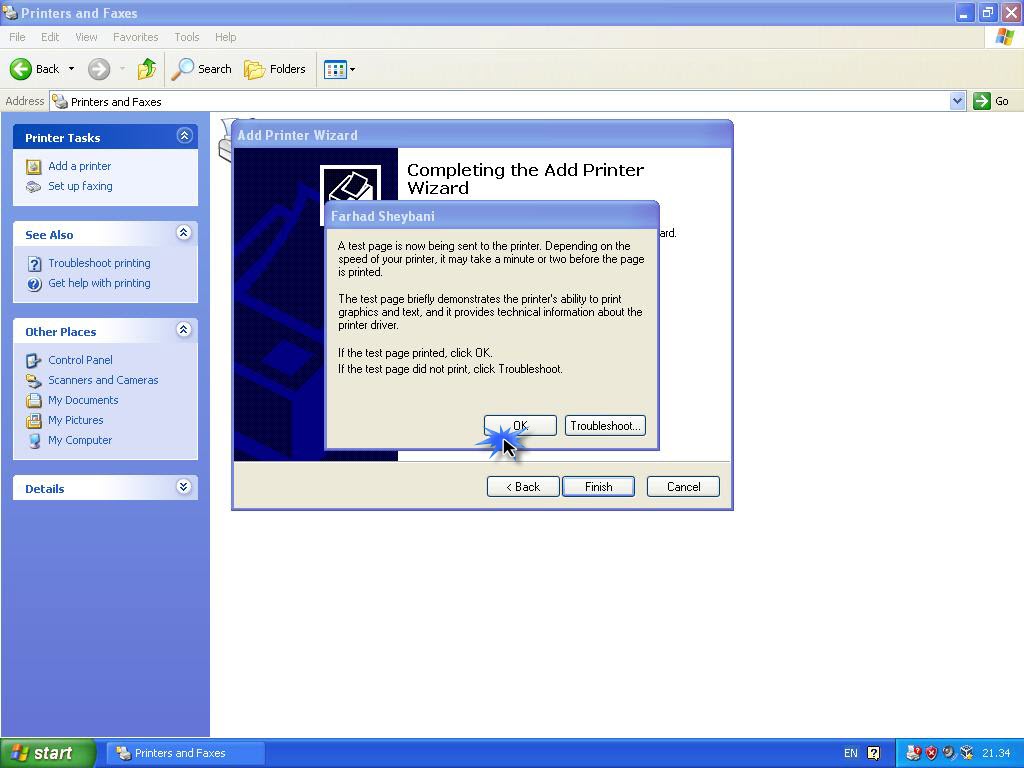Viewport: 1024px width, 768px height.
Task: Click the Scanners and Cameras icon
Action: point(34,380)
